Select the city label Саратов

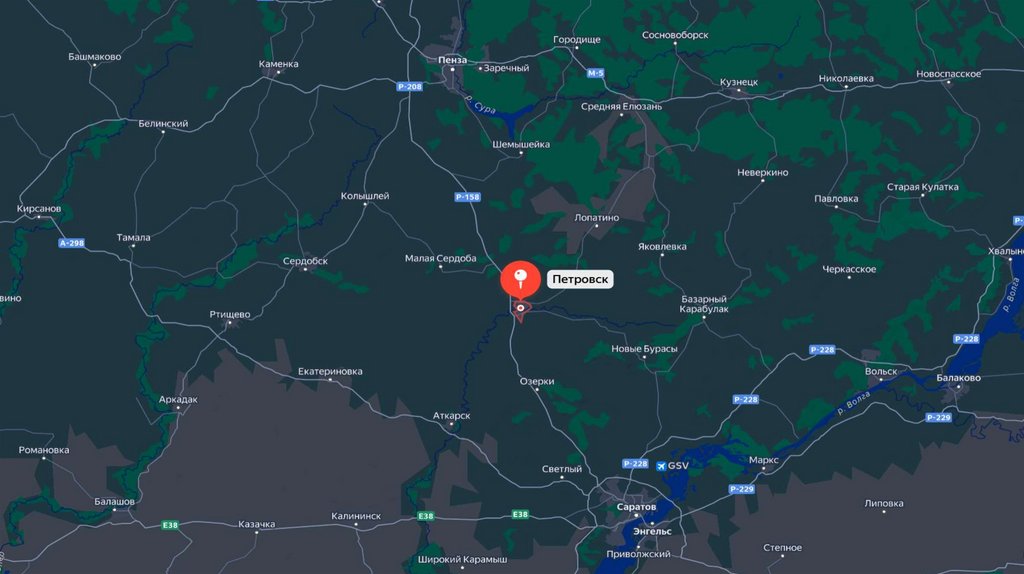[x=636, y=507]
